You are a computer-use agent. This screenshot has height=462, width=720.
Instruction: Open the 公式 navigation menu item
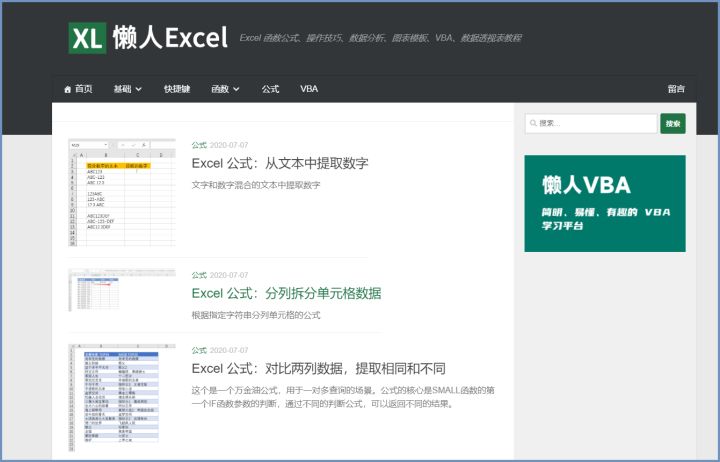(x=270, y=89)
